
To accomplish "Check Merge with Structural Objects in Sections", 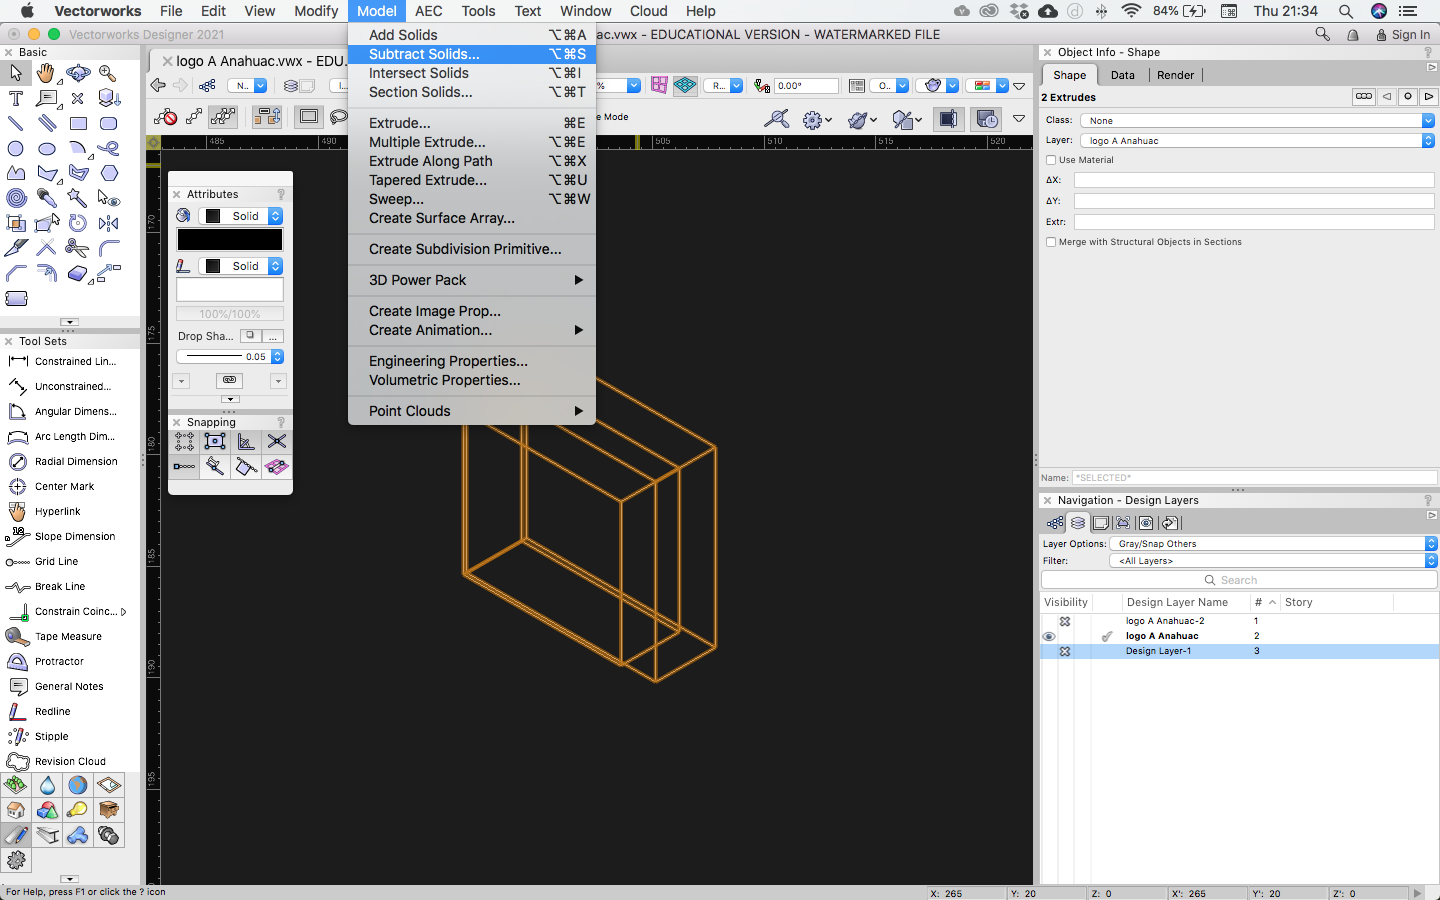I will [x=1051, y=242].
